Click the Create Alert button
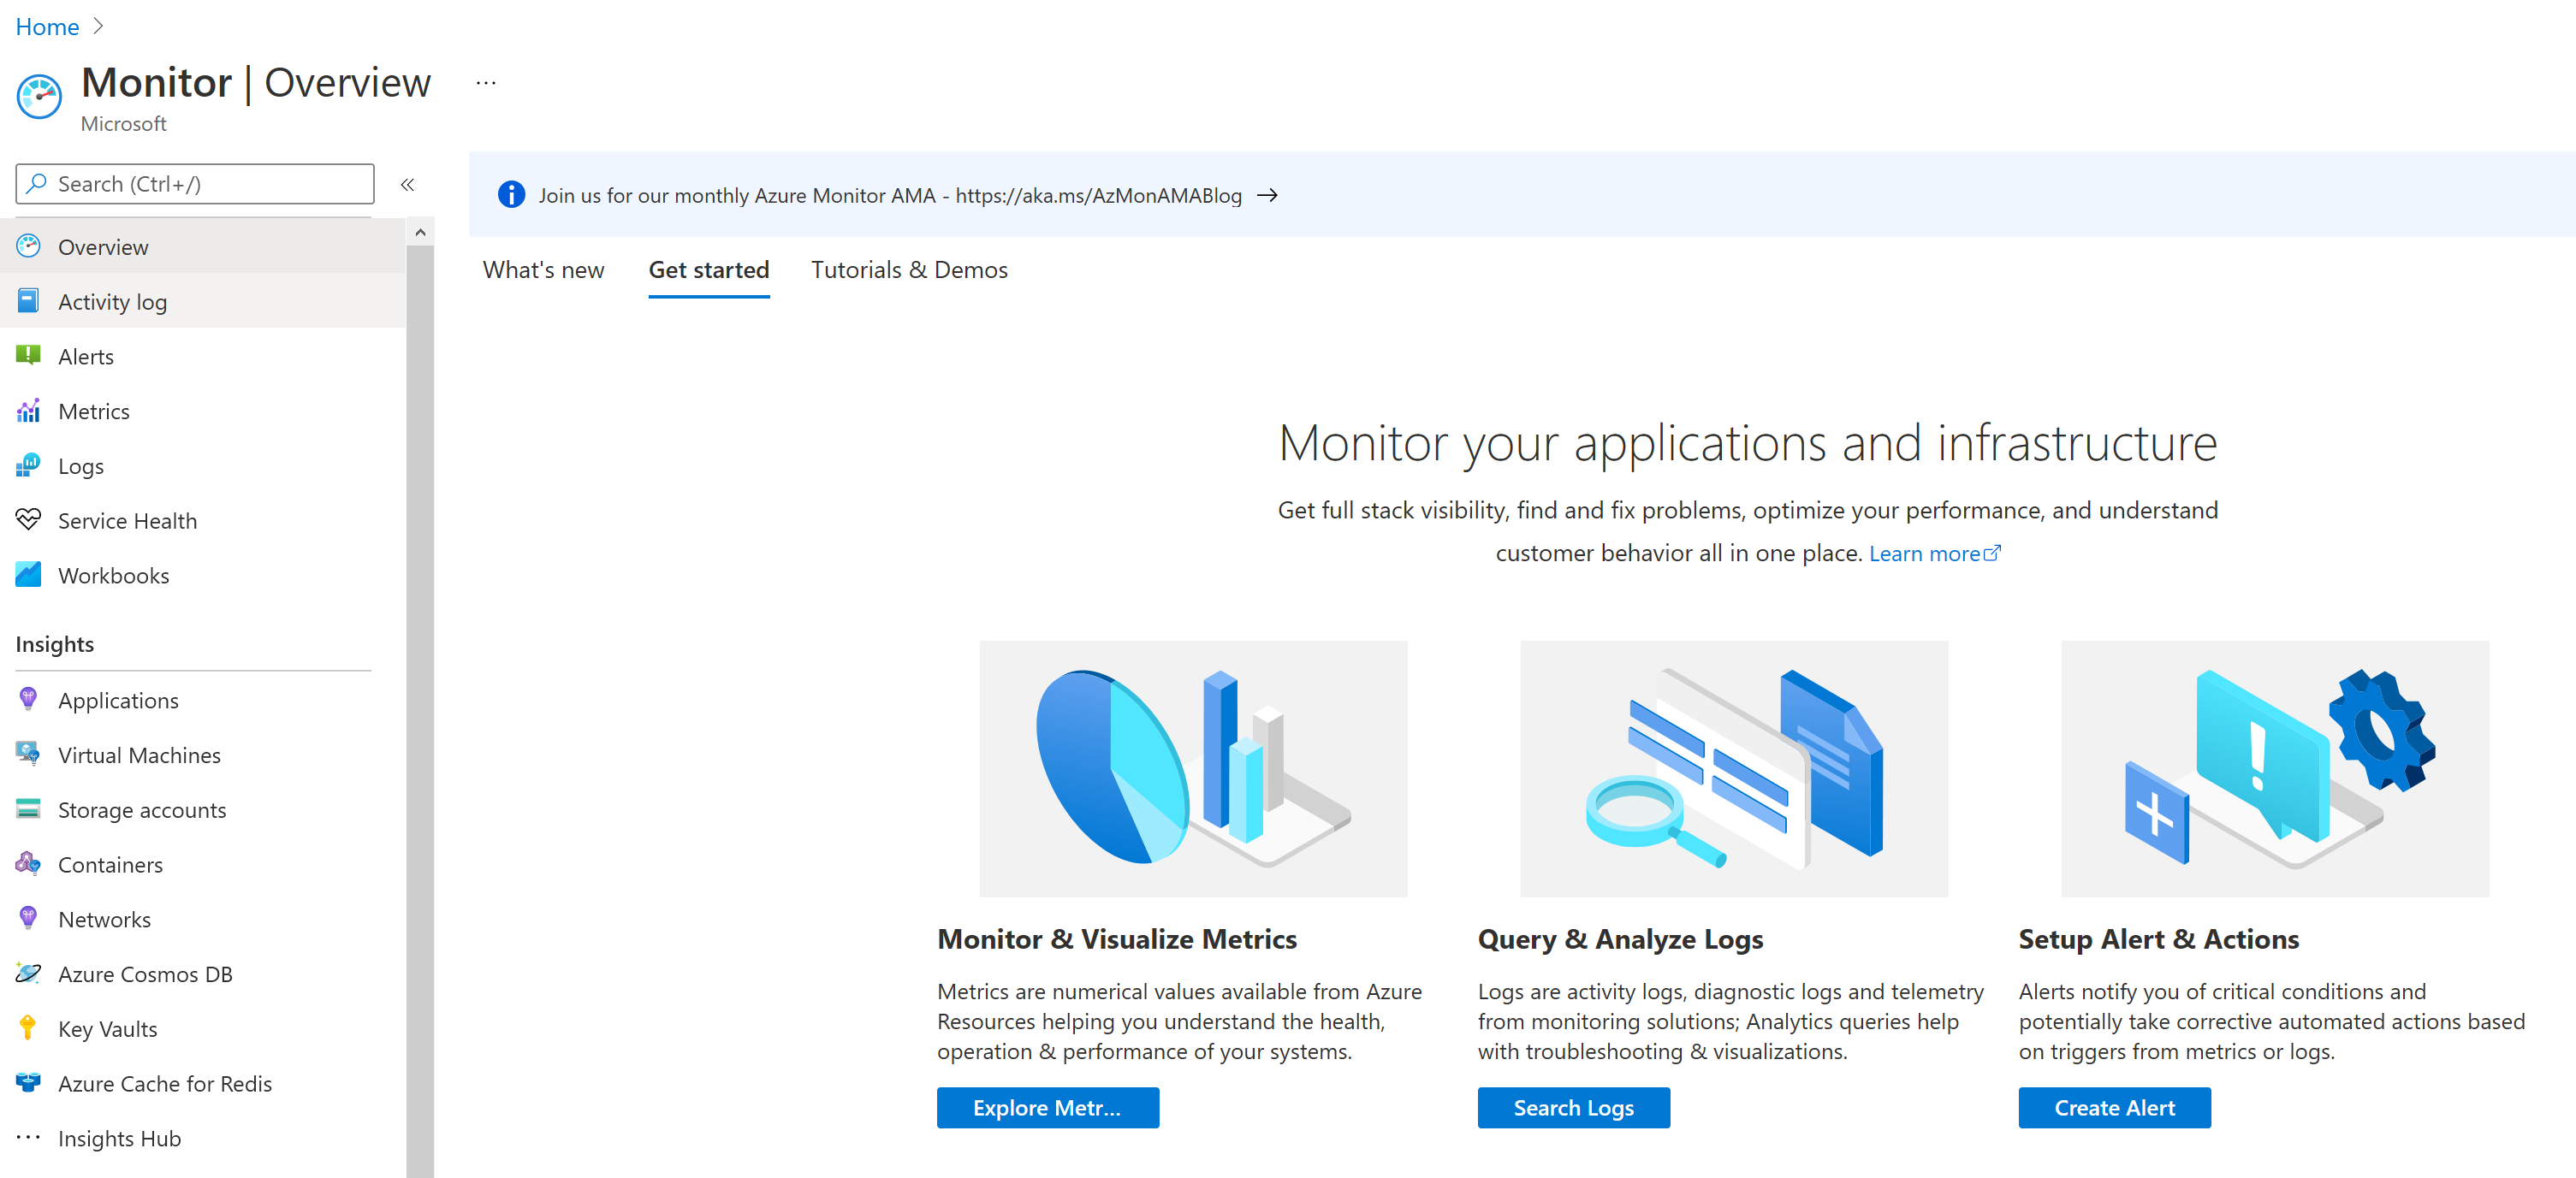Image resolution: width=2576 pixels, height=1178 pixels. coord(2114,1107)
